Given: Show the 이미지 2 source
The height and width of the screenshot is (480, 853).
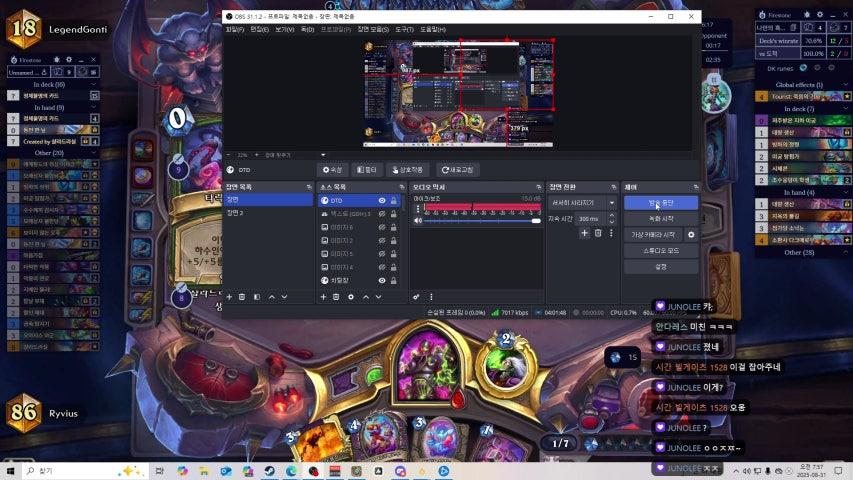Looking at the screenshot, I should [x=382, y=241].
